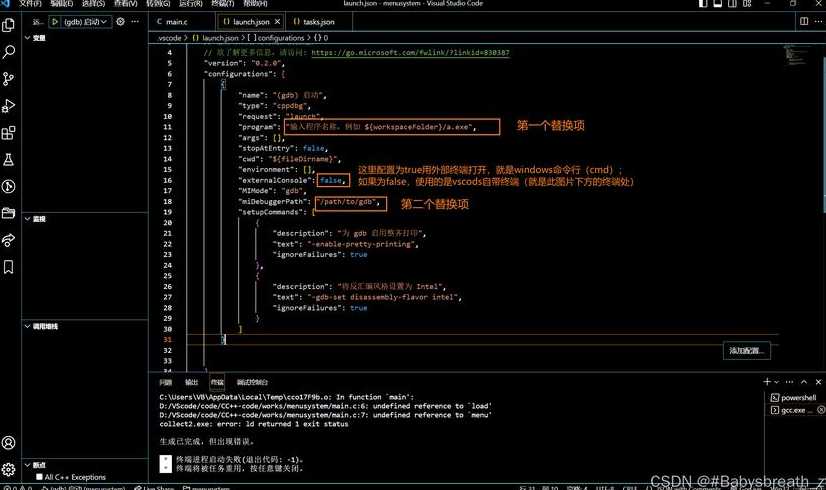Open the Search view in activity bar

click(8, 52)
